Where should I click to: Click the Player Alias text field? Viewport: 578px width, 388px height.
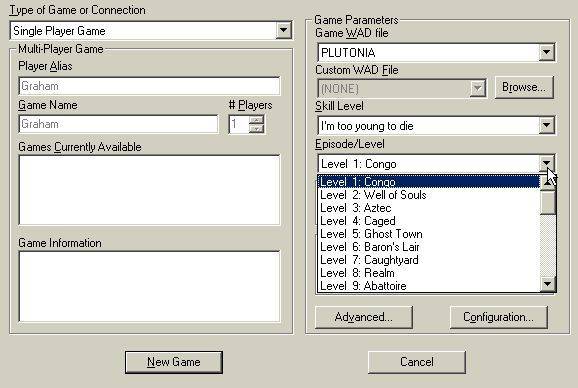coord(149,86)
